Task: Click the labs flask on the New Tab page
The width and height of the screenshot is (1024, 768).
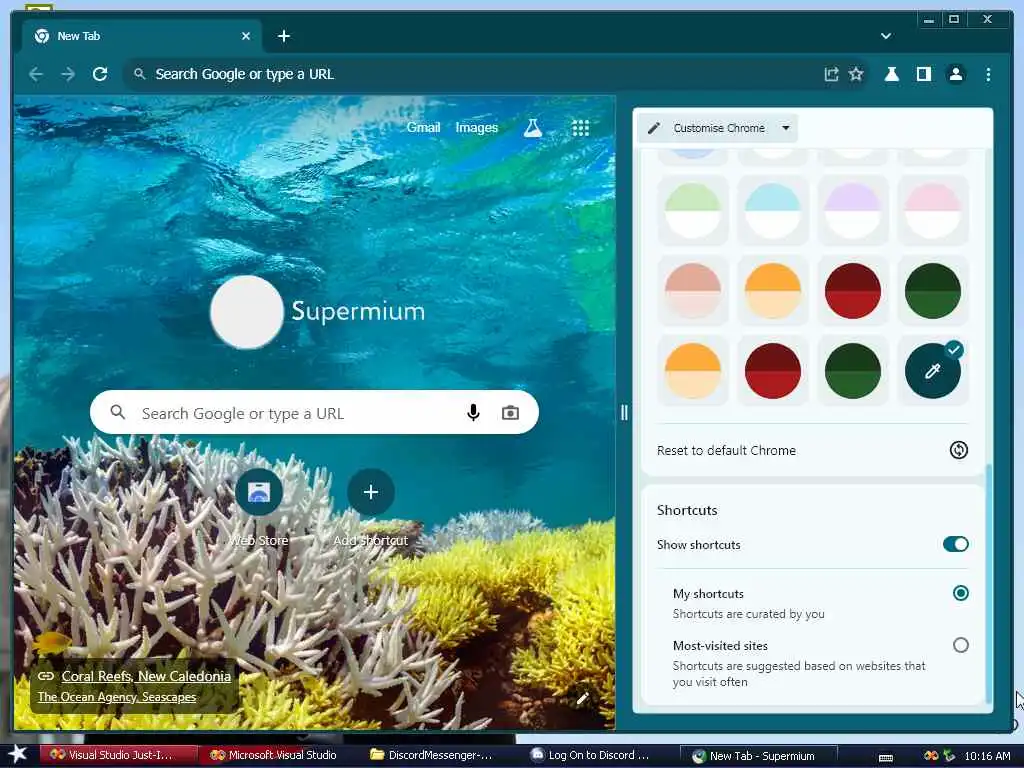Action: [x=533, y=128]
